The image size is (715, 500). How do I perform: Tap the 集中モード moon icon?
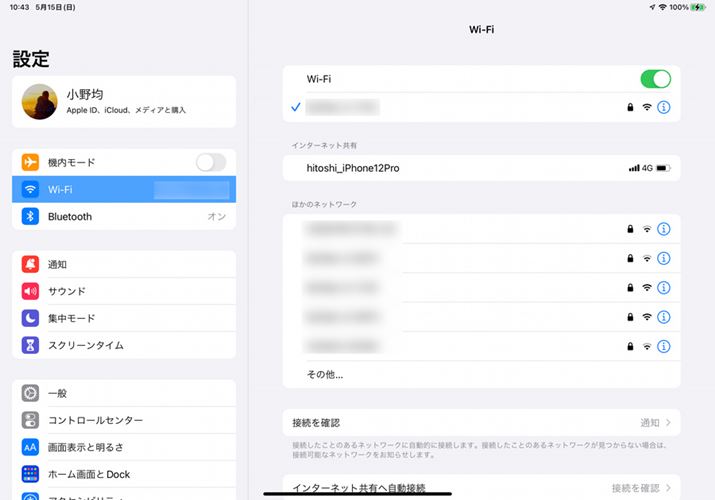coord(30,318)
